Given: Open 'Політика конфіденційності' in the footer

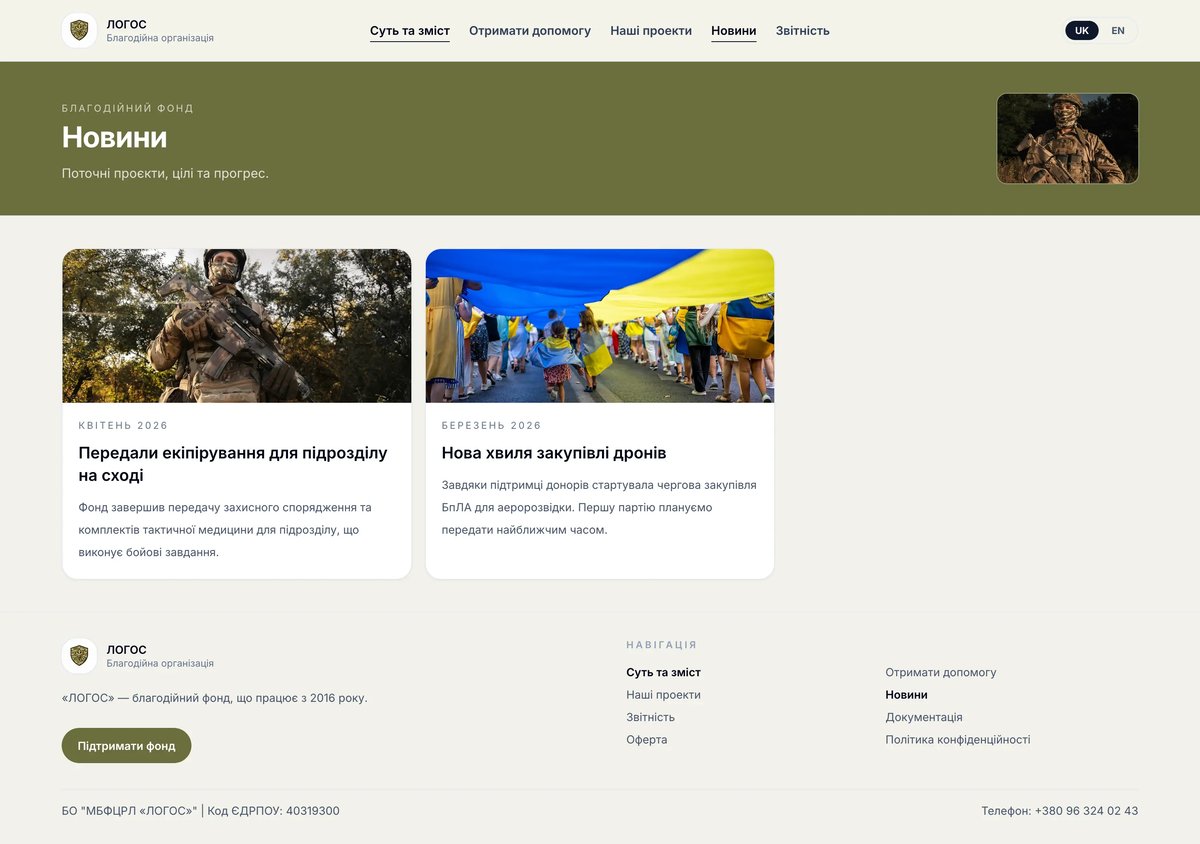Looking at the screenshot, I should (x=958, y=740).
